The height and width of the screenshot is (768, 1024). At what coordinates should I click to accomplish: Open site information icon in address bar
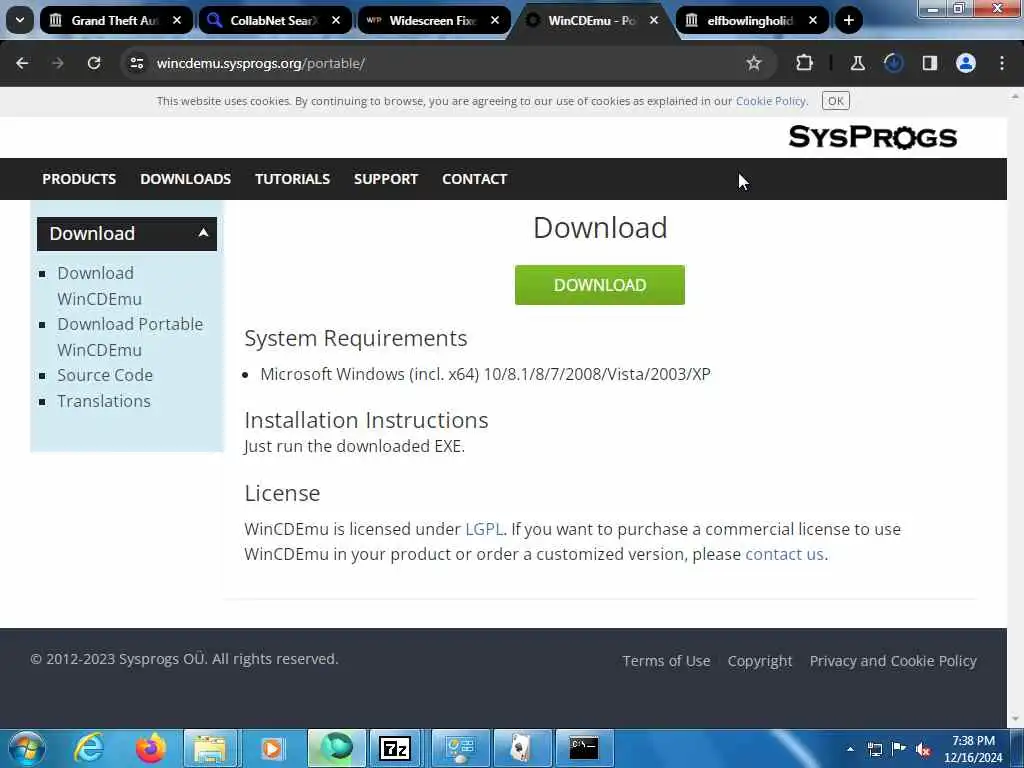pos(136,63)
